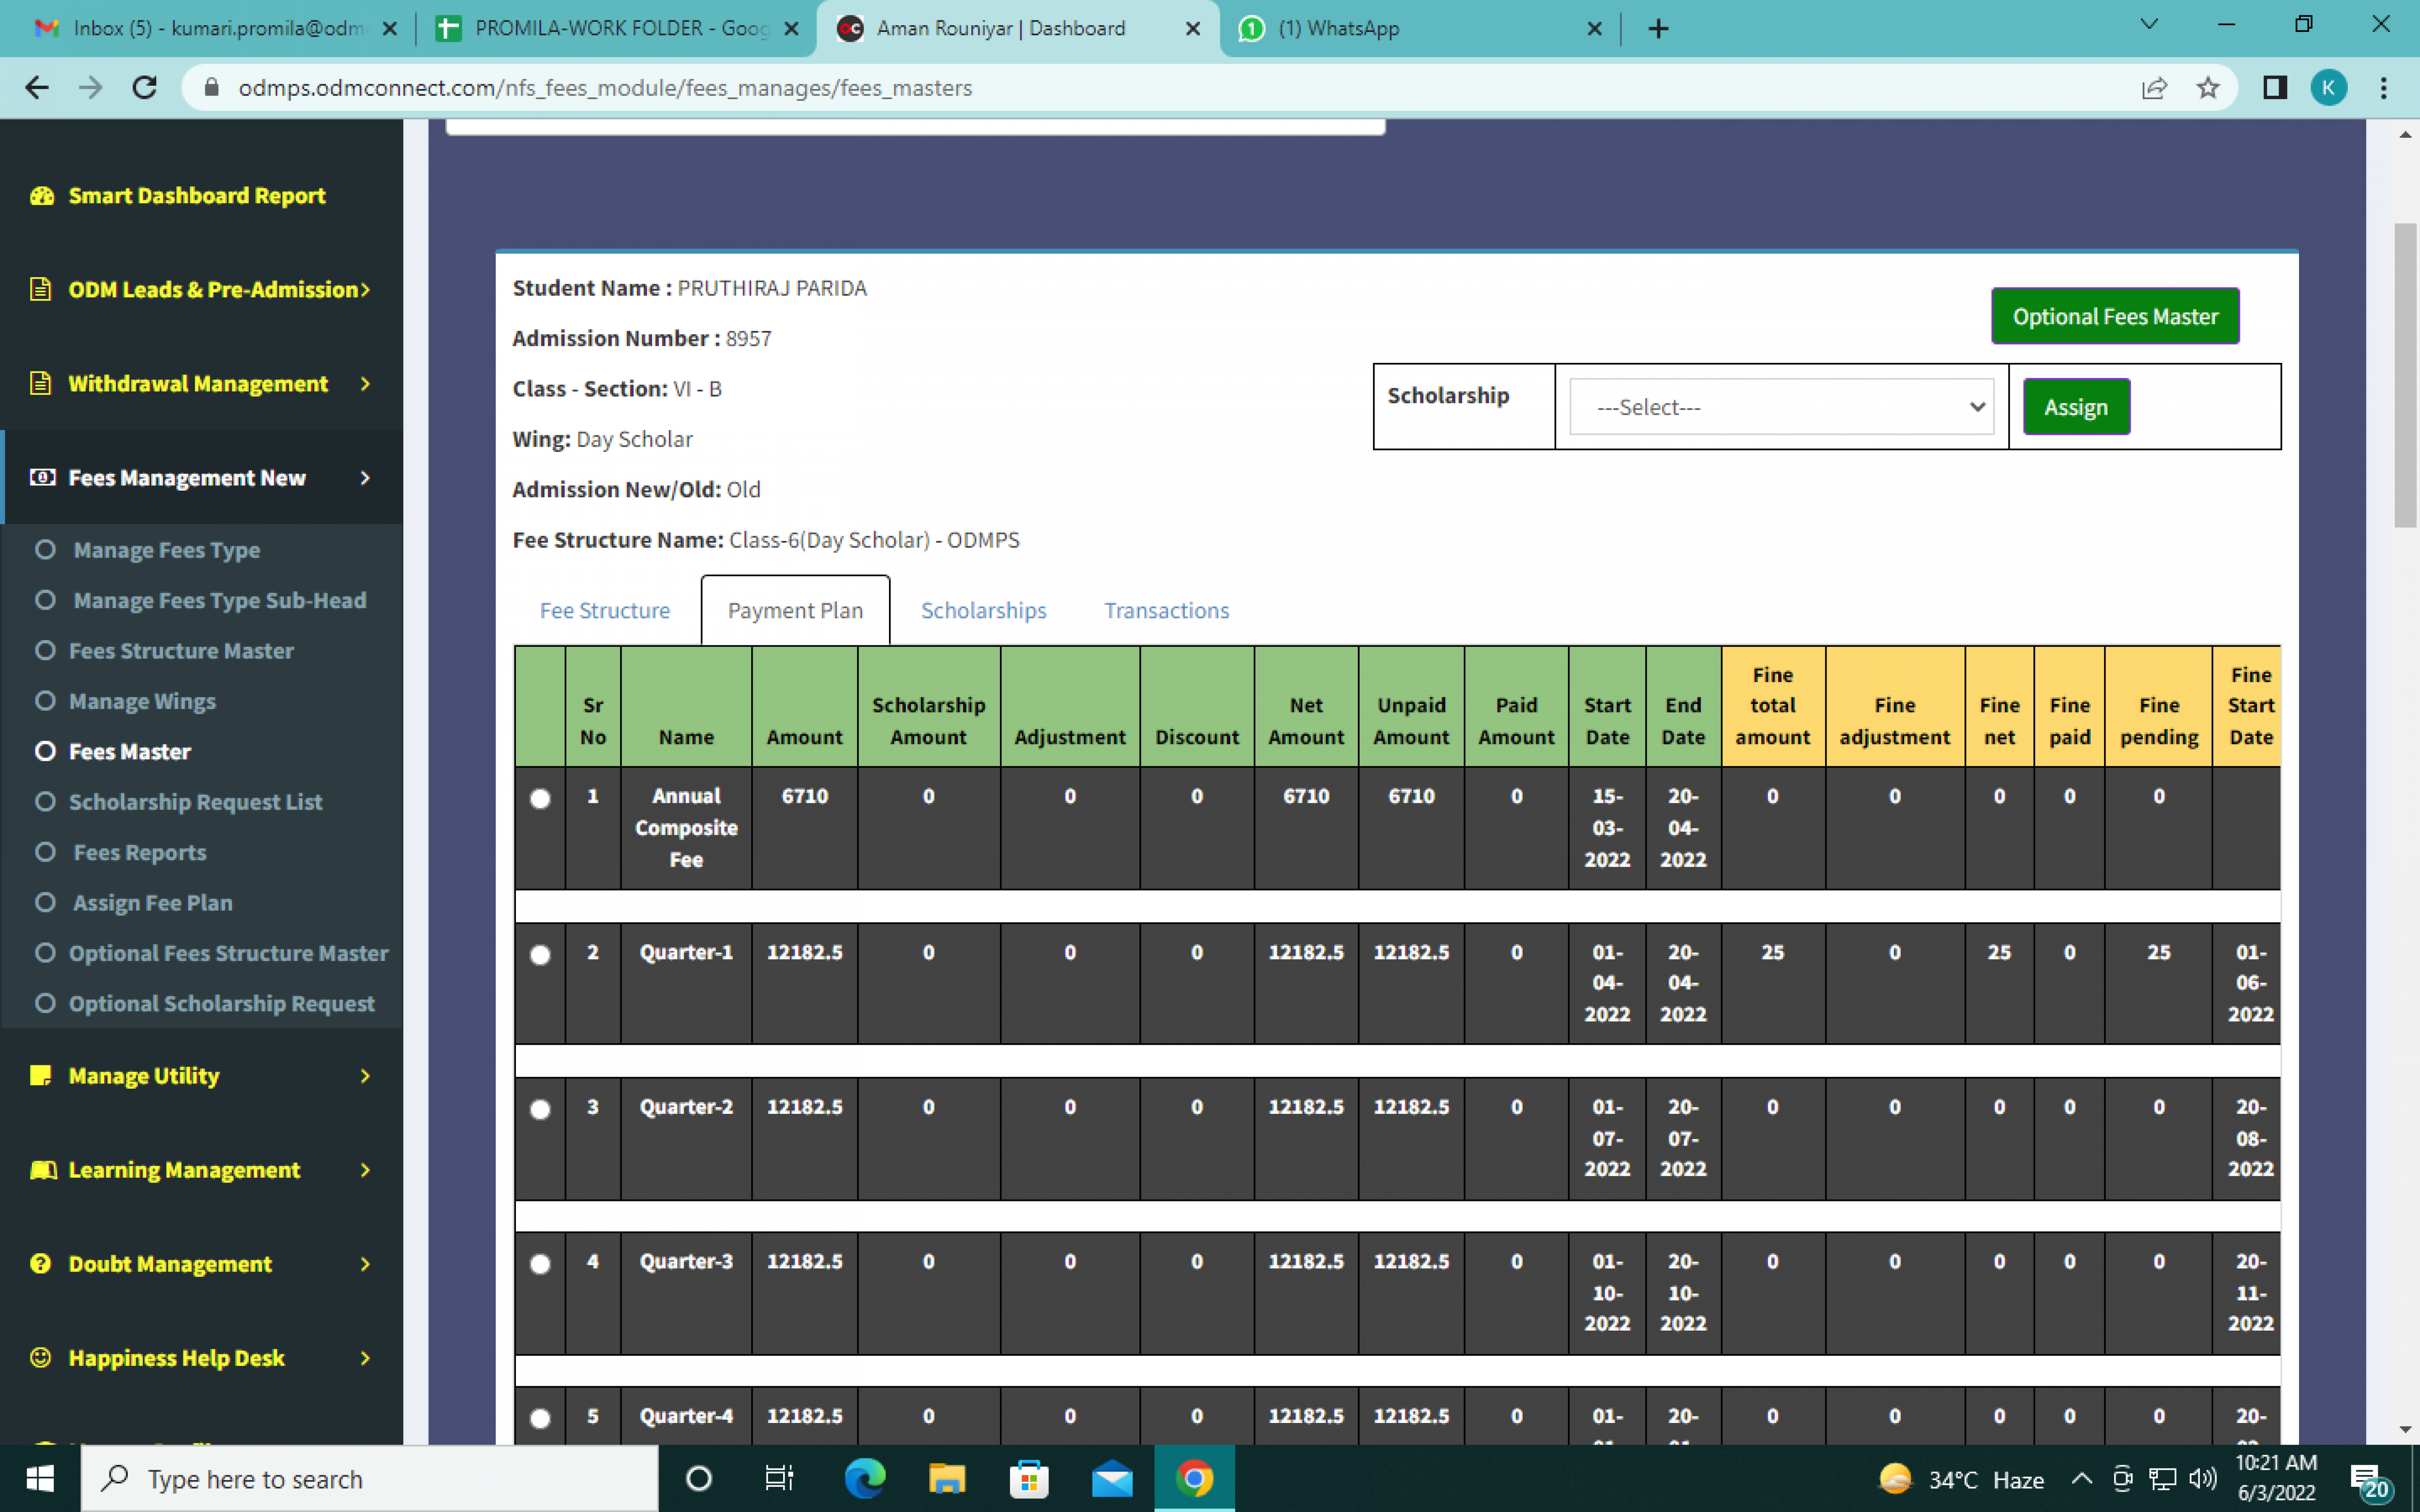Switch to the Transactions tab

pyautogui.click(x=1166, y=610)
